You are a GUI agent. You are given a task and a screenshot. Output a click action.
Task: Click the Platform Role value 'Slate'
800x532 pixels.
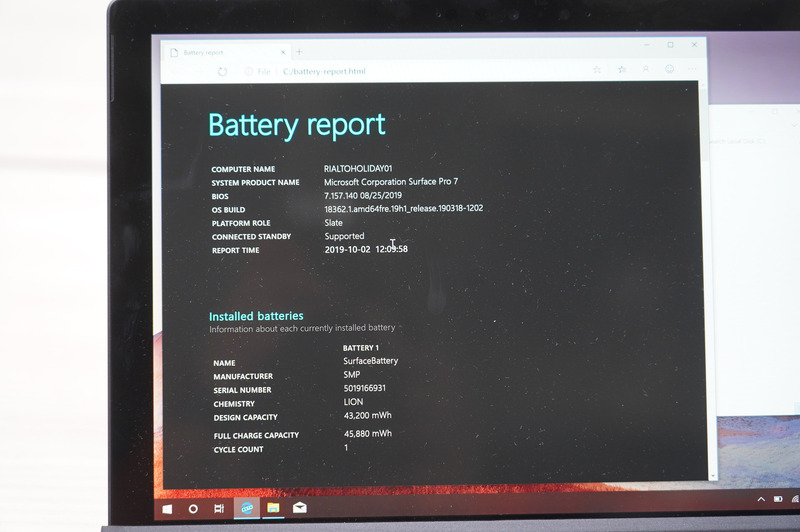pos(333,223)
